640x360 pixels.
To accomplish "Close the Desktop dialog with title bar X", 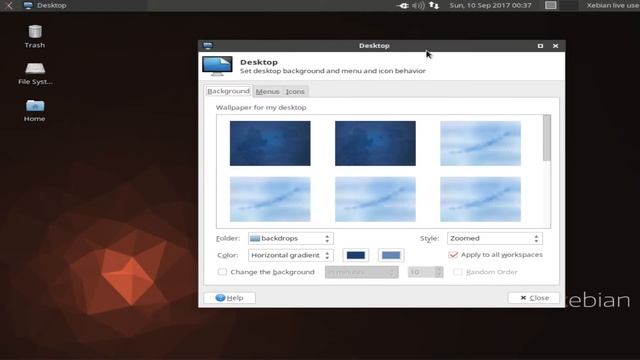I will pyautogui.click(x=555, y=46).
